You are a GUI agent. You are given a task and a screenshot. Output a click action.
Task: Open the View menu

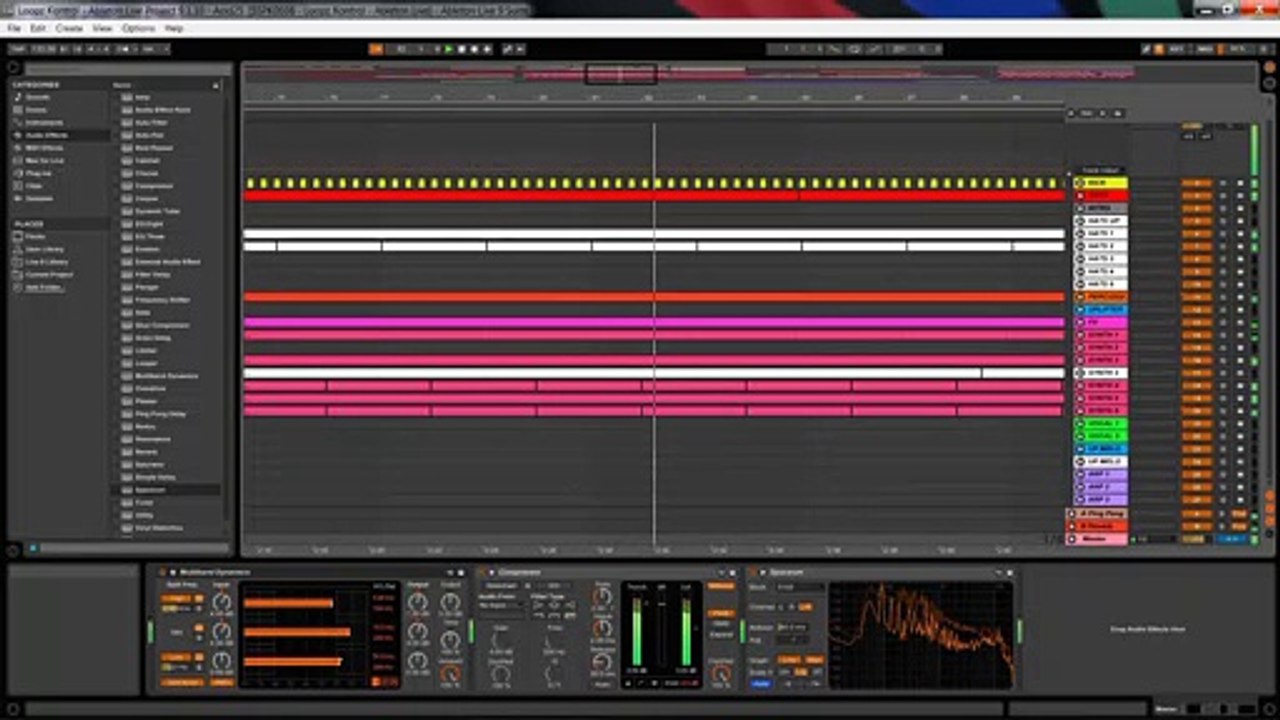pyautogui.click(x=102, y=28)
